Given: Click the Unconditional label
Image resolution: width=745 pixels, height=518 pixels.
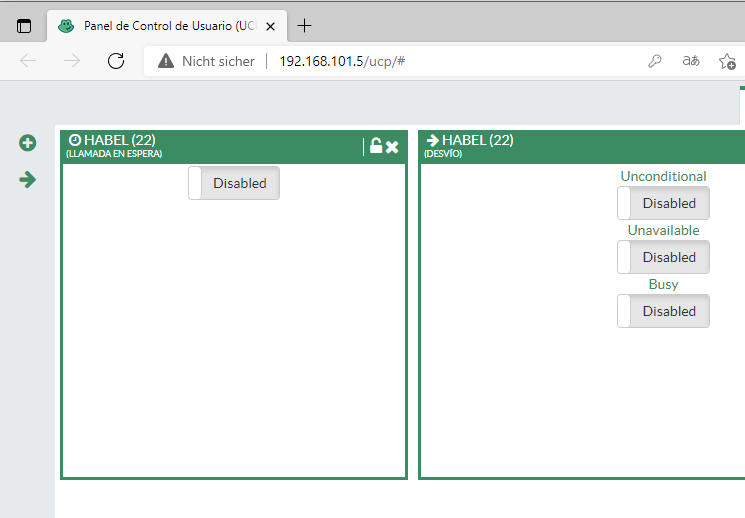Looking at the screenshot, I should [663, 176].
